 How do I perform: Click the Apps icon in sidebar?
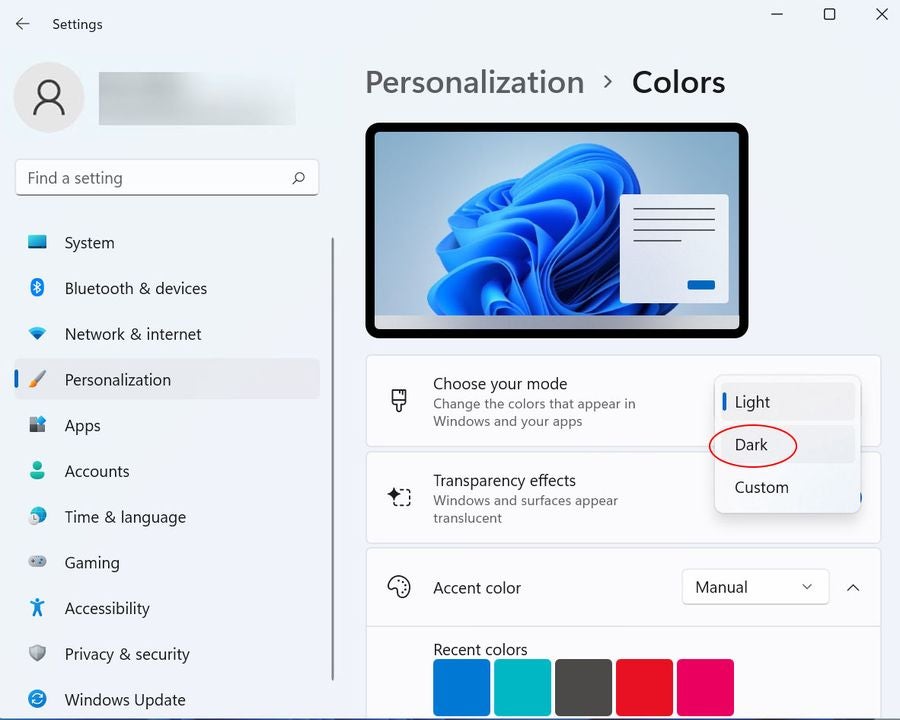pyautogui.click(x=37, y=424)
